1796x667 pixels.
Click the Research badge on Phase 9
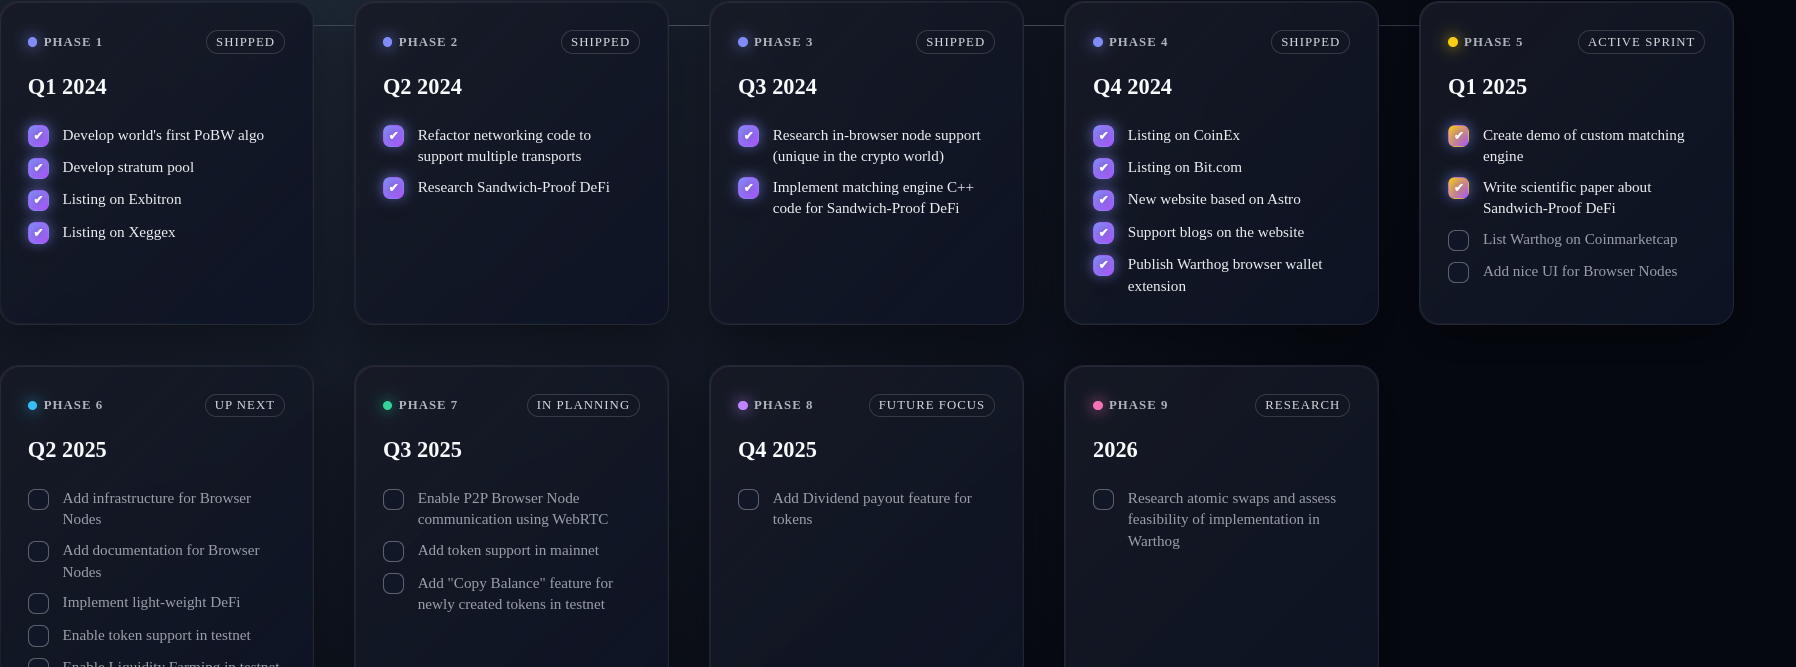(x=1302, y=405)
